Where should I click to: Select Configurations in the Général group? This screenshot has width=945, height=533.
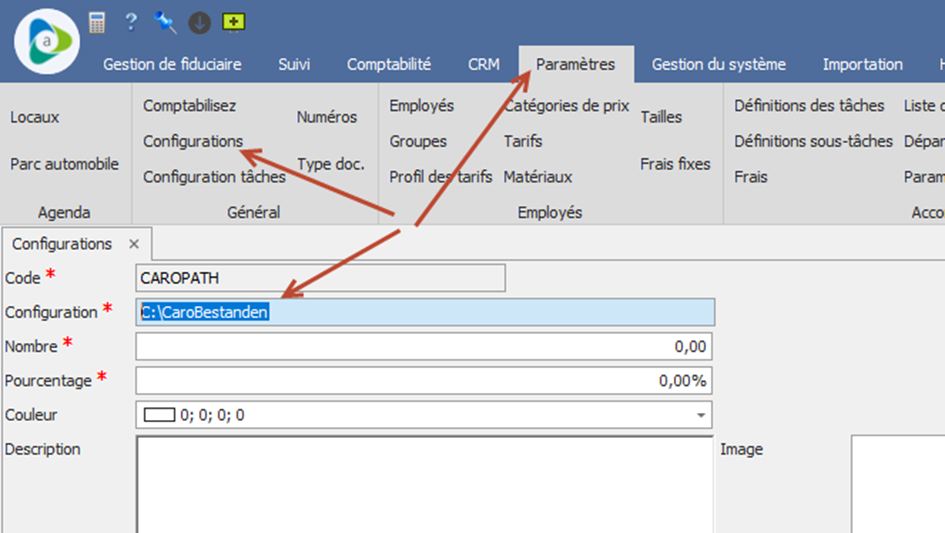click(x=193, y=141)
